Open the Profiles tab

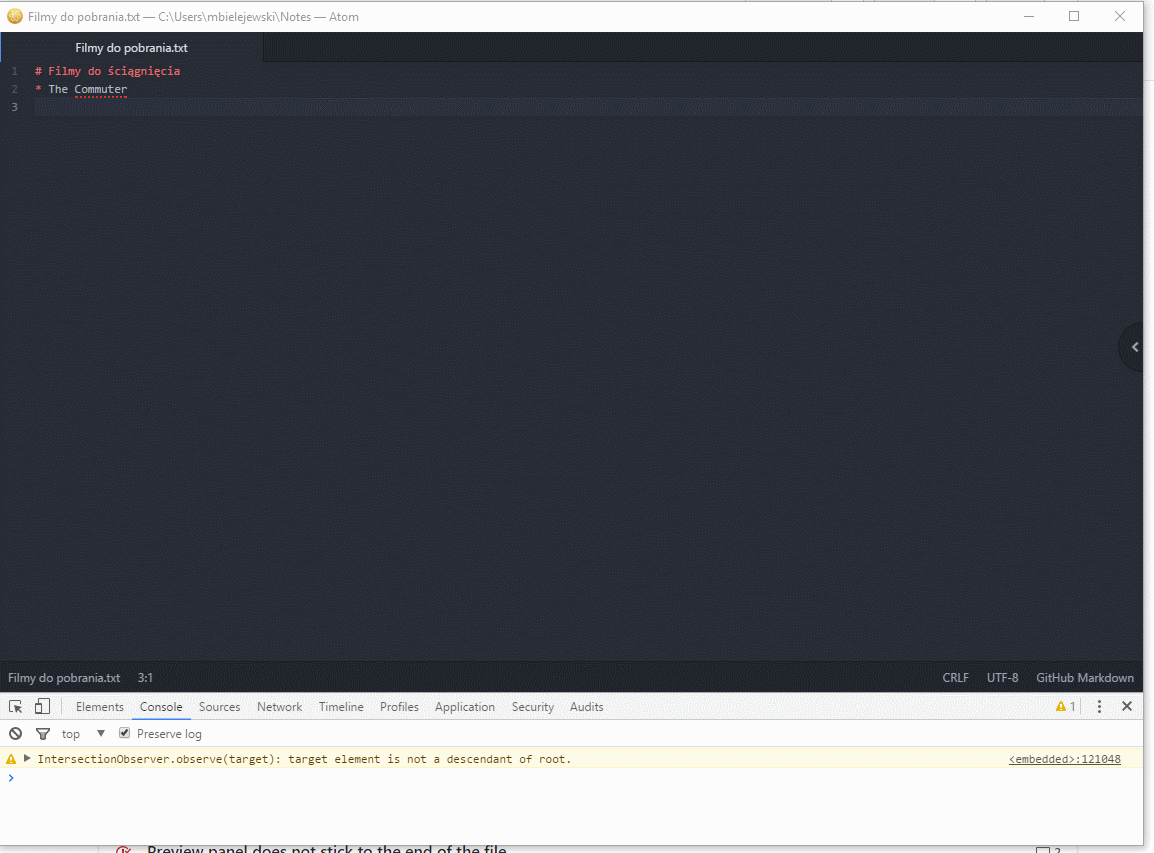pos(399,707)
